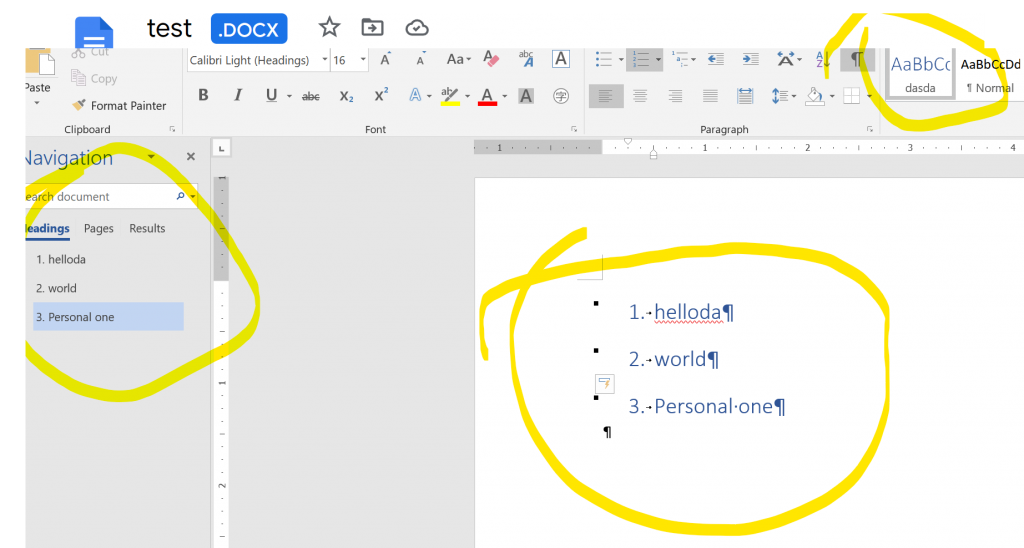
Task: Apply the dasda style
Action: click(x=920, y=74)
